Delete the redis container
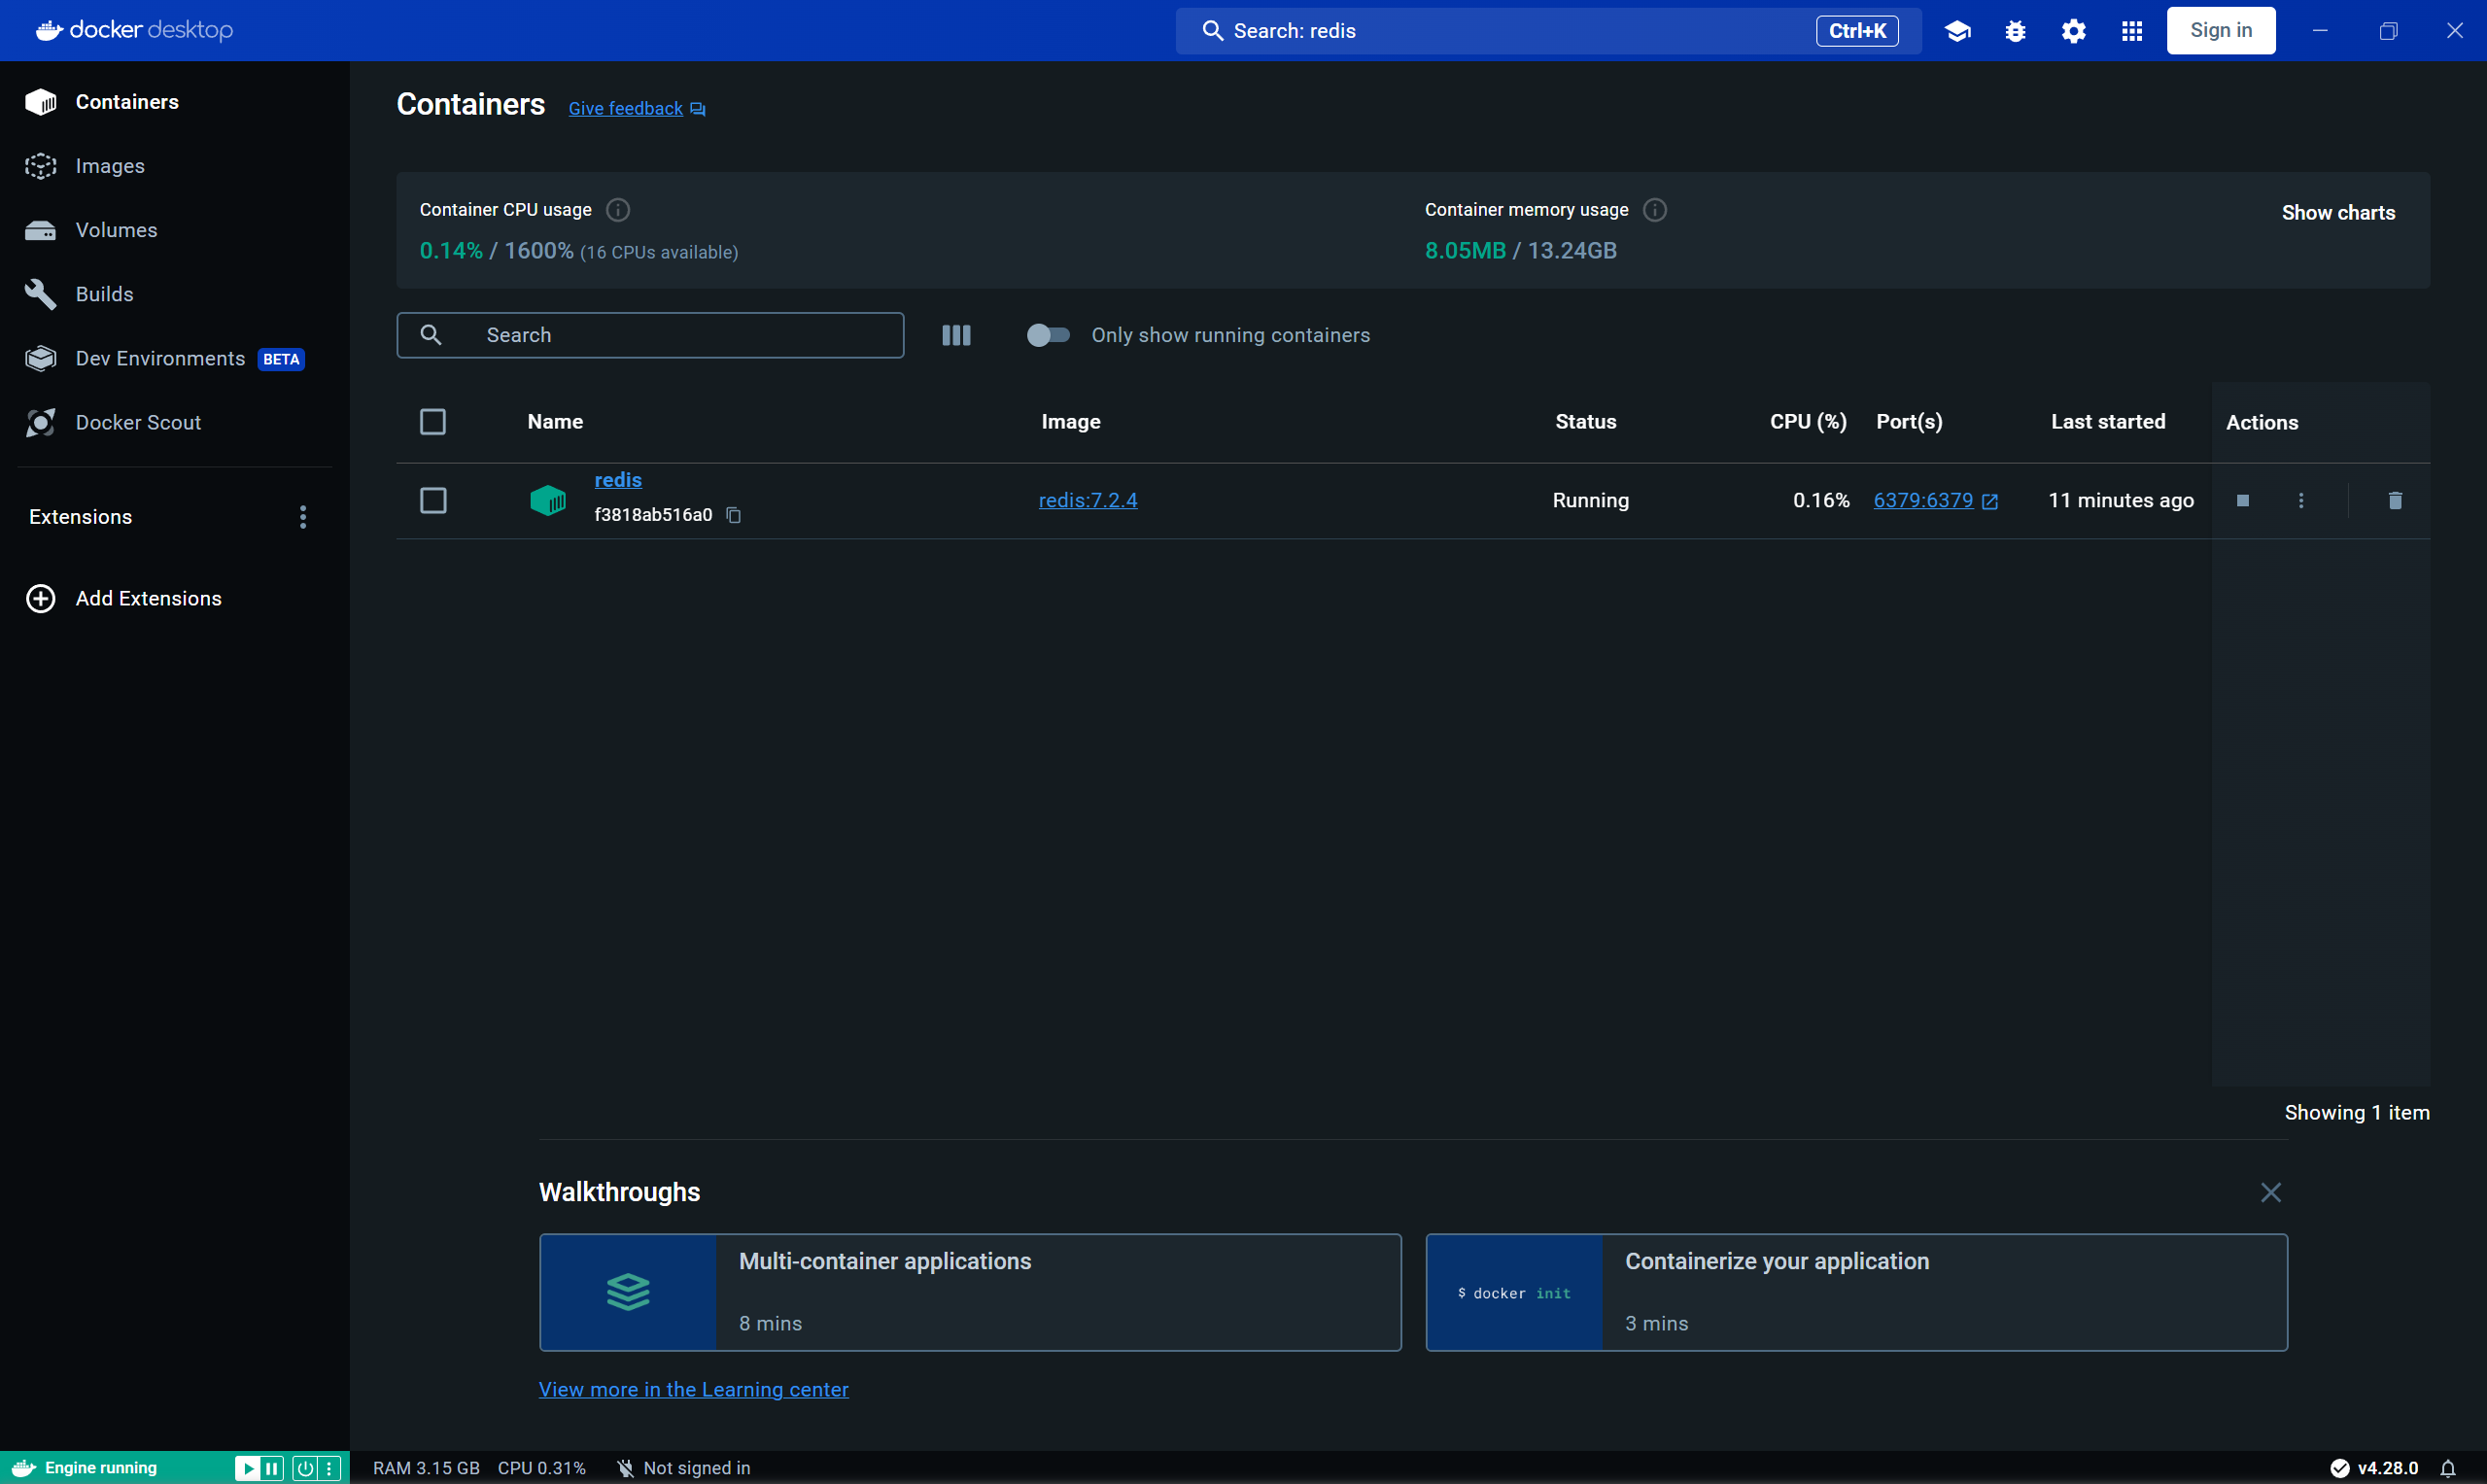This screenshot has height=1484, width=2487. pos(2395,500)
